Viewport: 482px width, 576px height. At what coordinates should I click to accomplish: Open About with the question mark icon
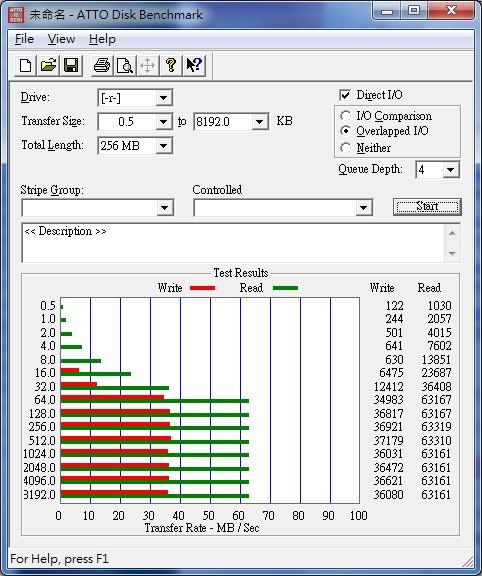click(x=170, y=66)
